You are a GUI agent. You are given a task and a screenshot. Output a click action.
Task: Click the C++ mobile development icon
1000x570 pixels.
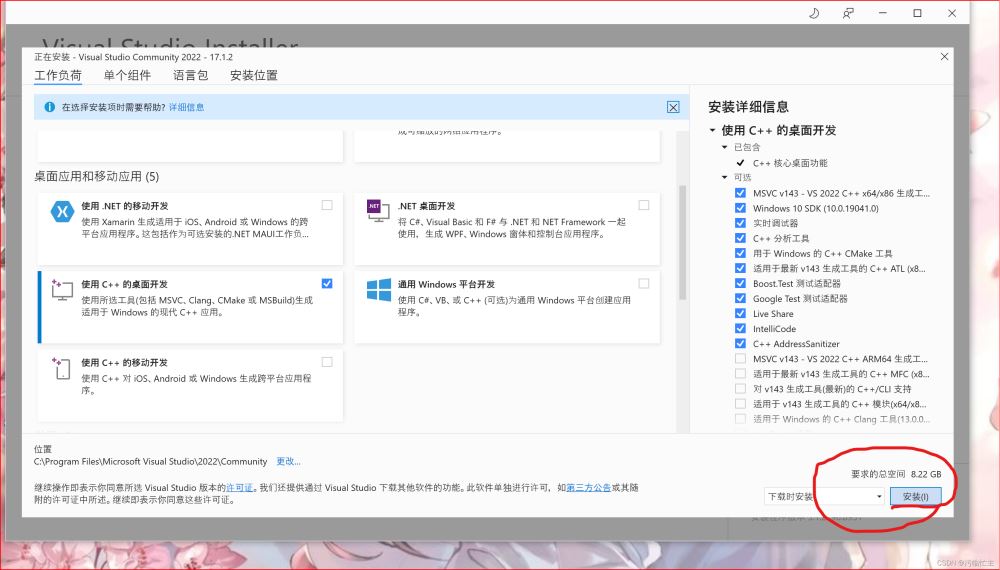point(61,369)
